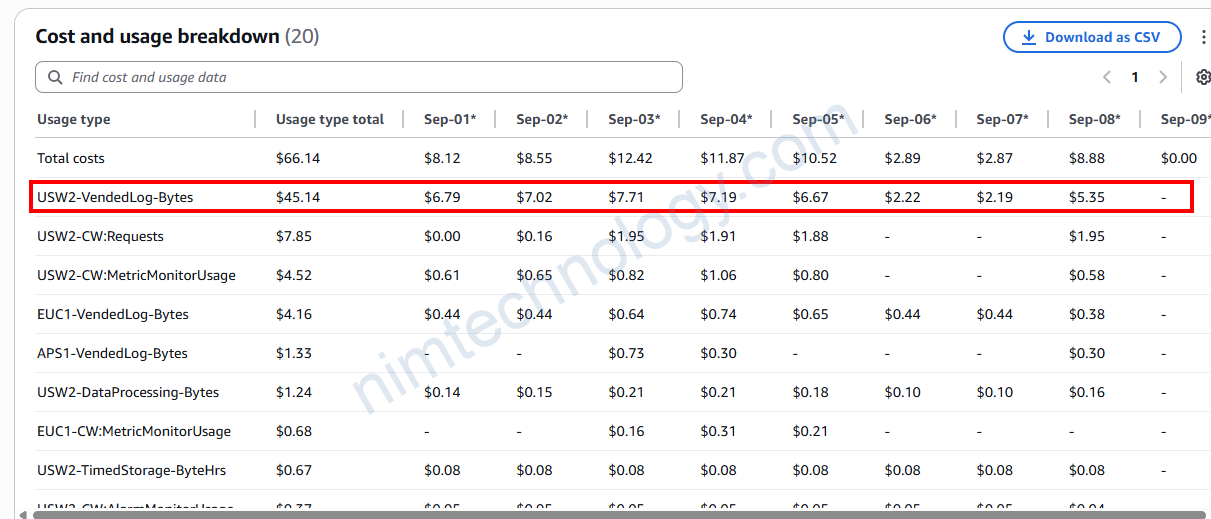
Task: Click the Download as CSV button
Action: [x=1091, y=37]
